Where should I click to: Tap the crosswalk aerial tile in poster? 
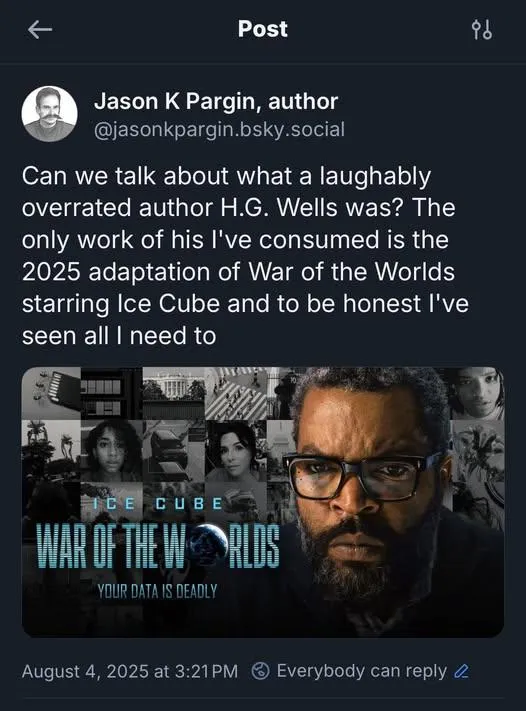[x=236, y=393]
